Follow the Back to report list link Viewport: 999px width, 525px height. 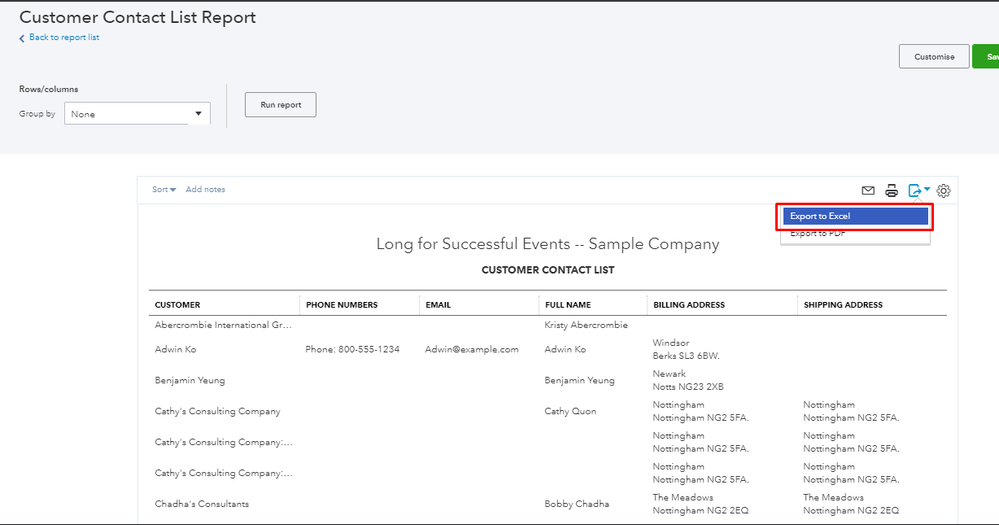[64, 38]
